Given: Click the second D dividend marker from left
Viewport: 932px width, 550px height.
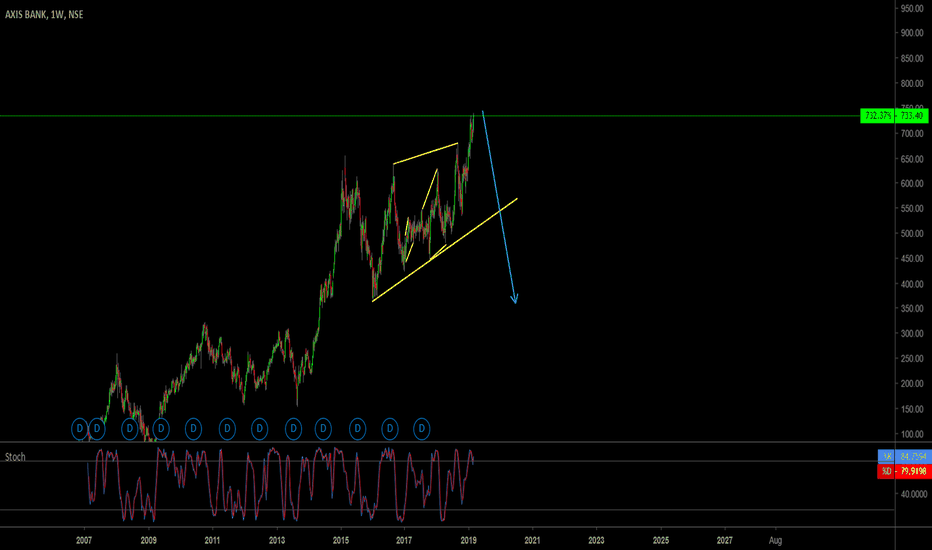Looking at the screenshot, I should [97, 429].
